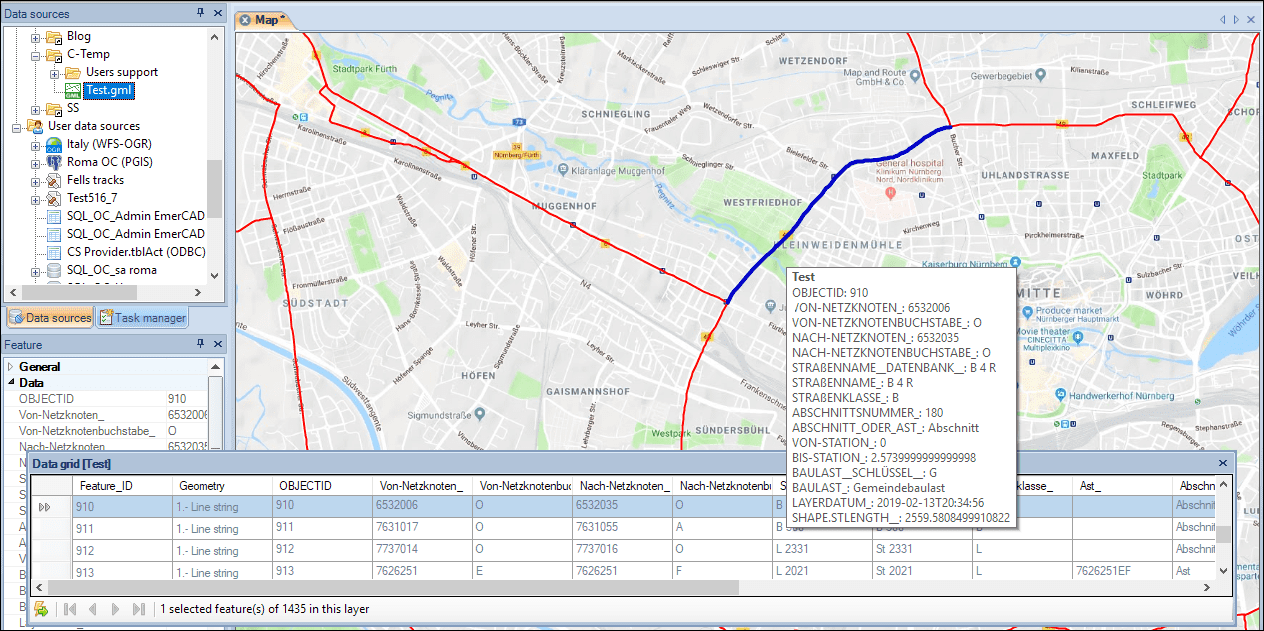The height and width of the screenshot is (631, 1264).
Task: Click the Feature_ID column header
Action: click(x=122, y=486)
